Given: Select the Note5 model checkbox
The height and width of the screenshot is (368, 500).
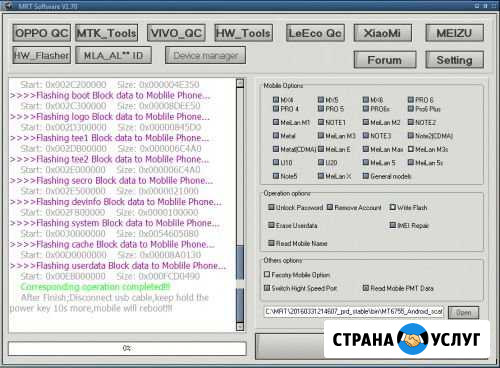Looking at the screenshot, I should [x=276, y=176].
